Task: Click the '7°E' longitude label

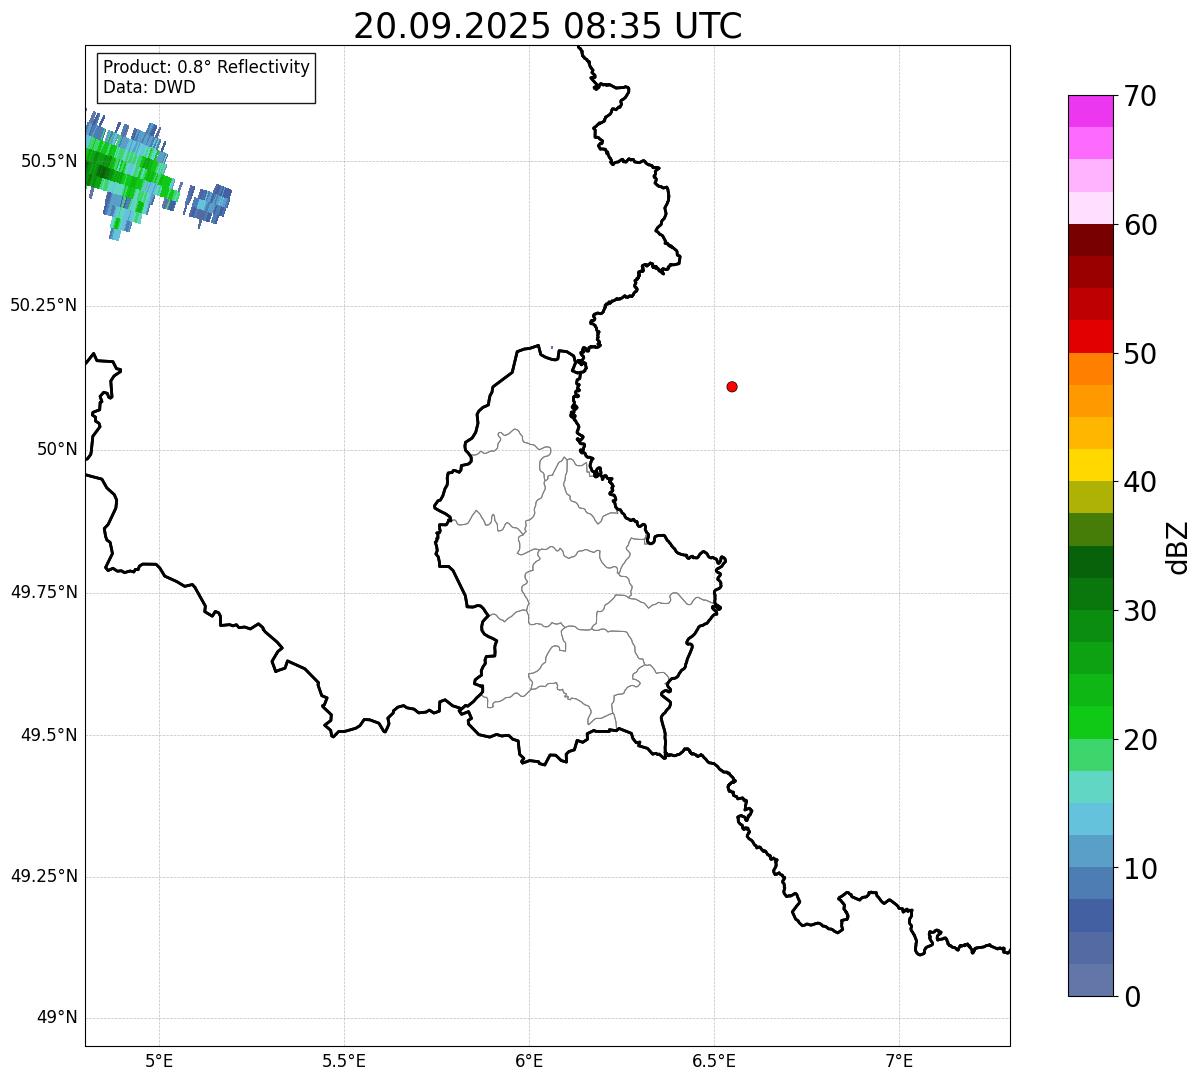Action: point(899,1061)
